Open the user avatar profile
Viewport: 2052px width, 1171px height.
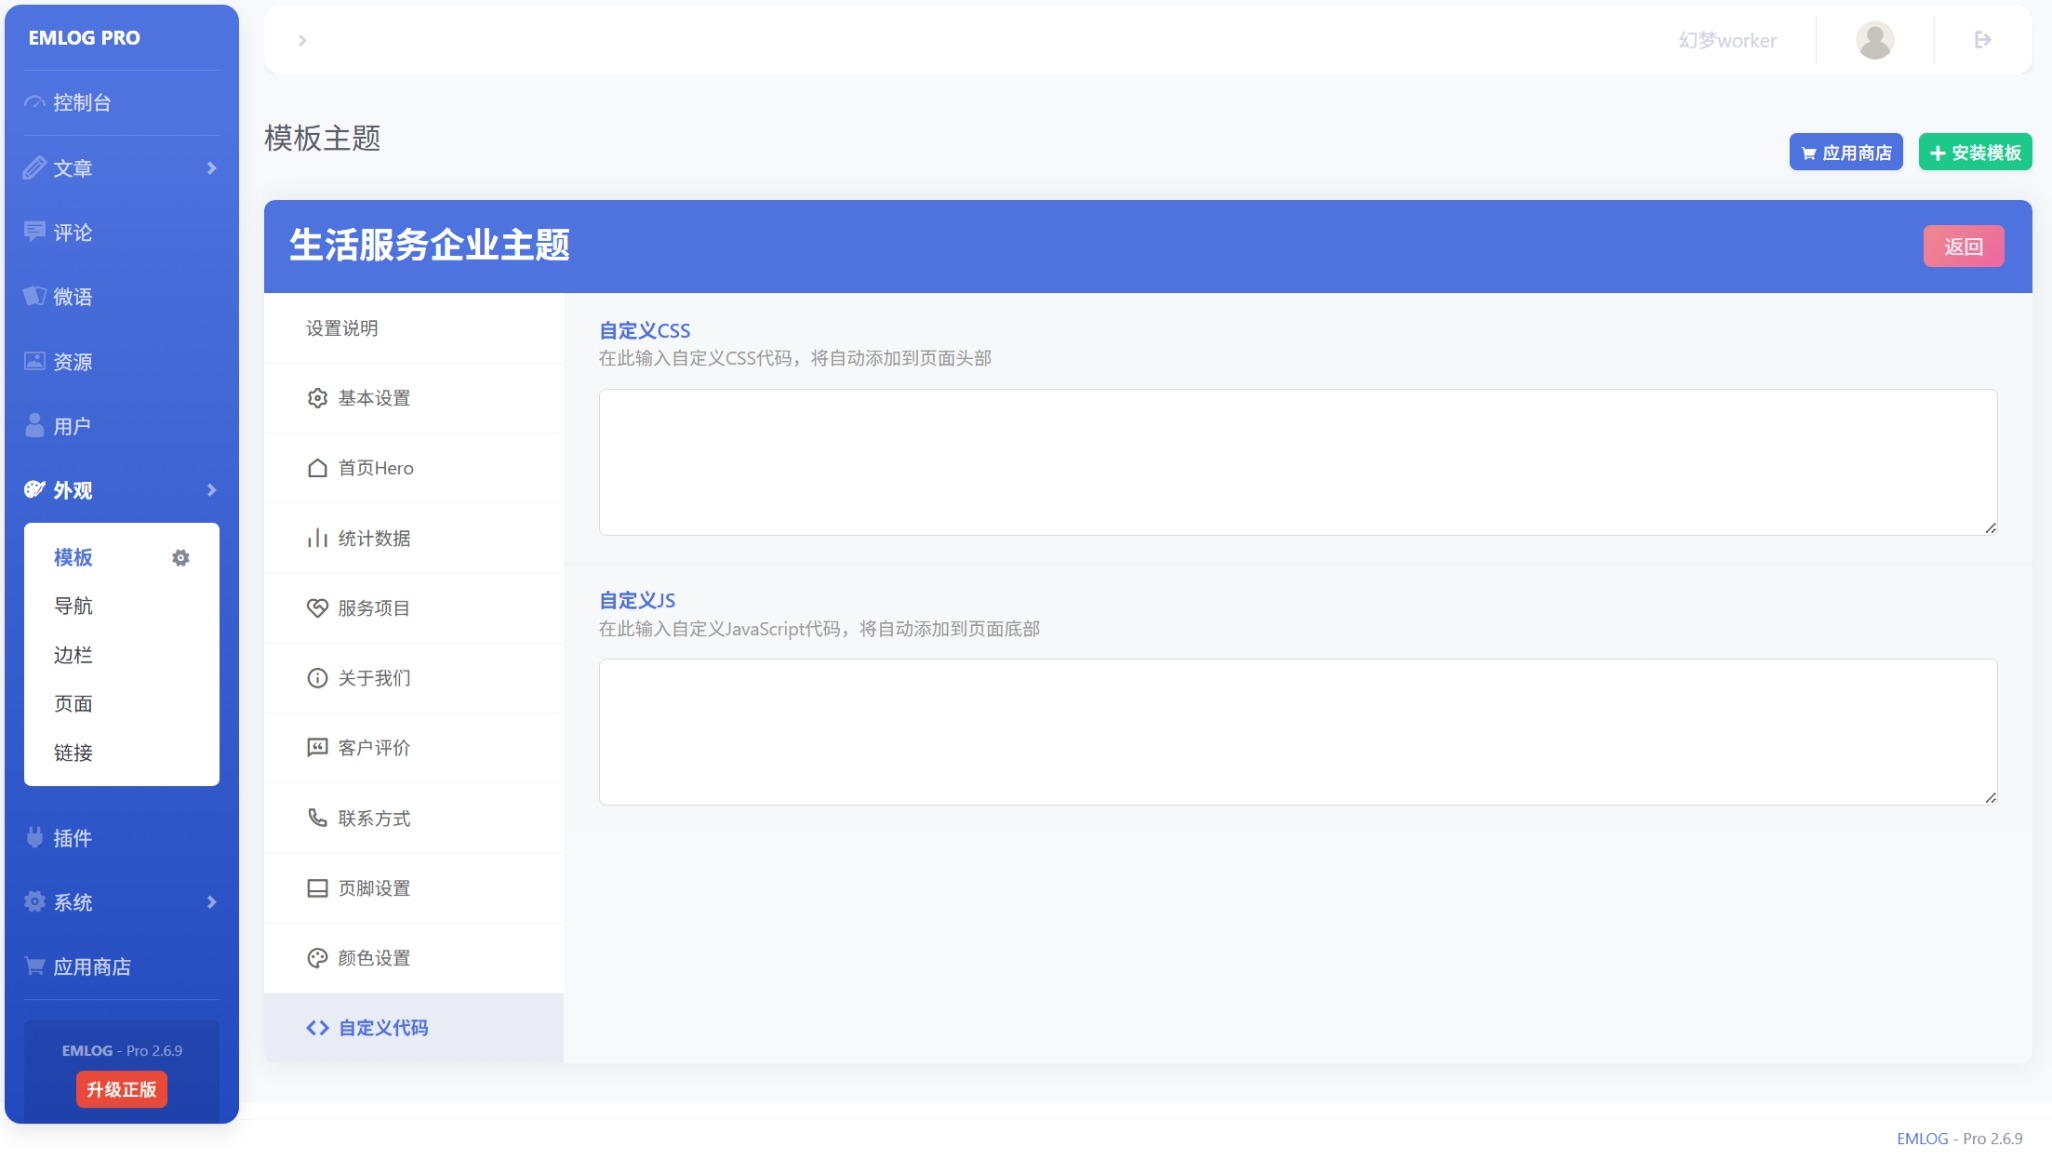click(x=1874, y=40)
